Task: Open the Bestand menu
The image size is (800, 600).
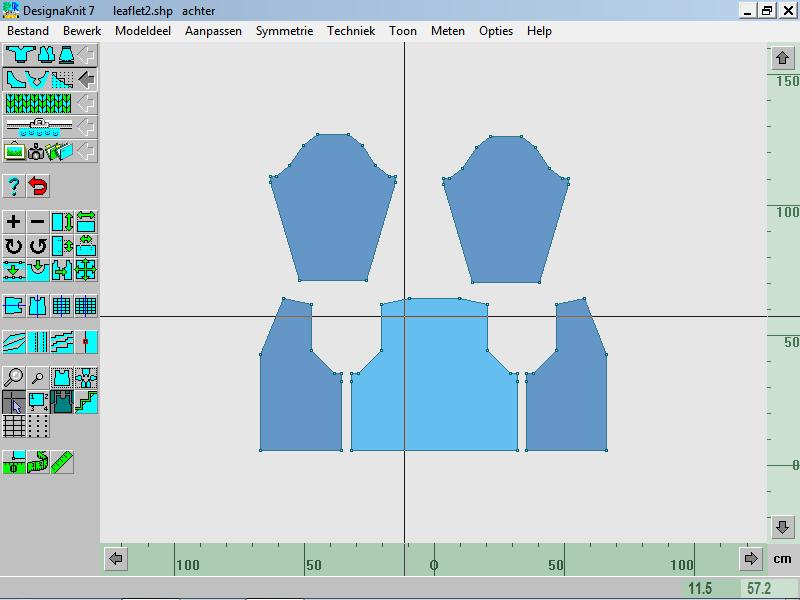Action: pyautogui.click(x=28, y=31)
